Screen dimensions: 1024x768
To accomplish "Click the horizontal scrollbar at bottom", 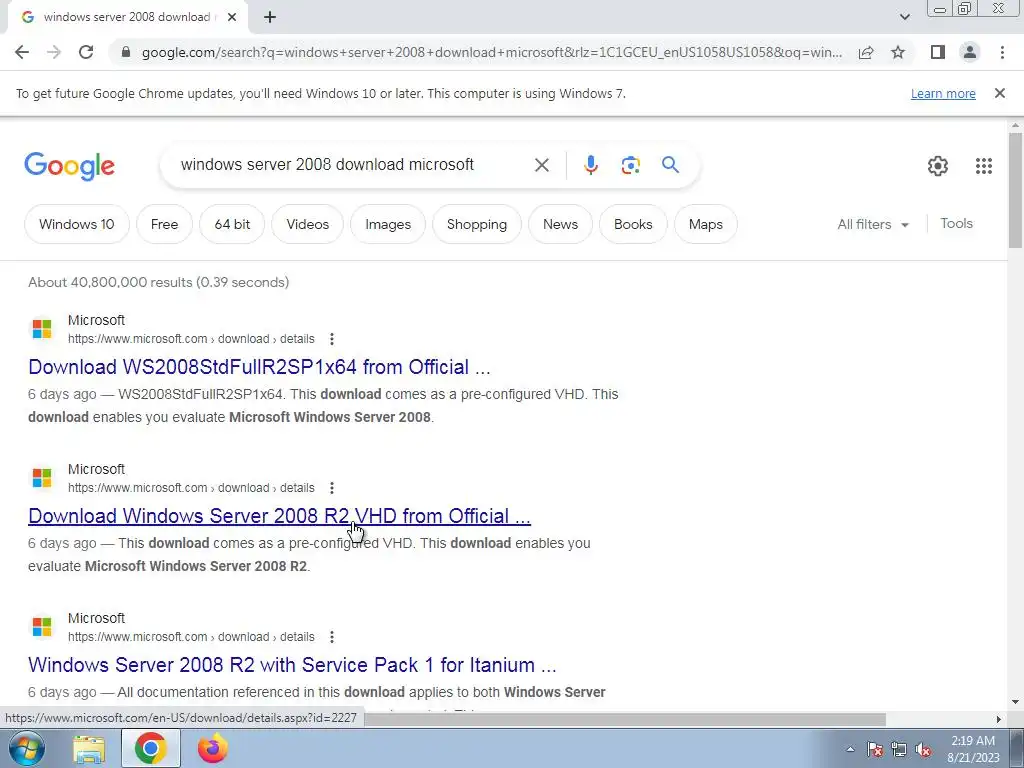I will click(x=625, y=719).
